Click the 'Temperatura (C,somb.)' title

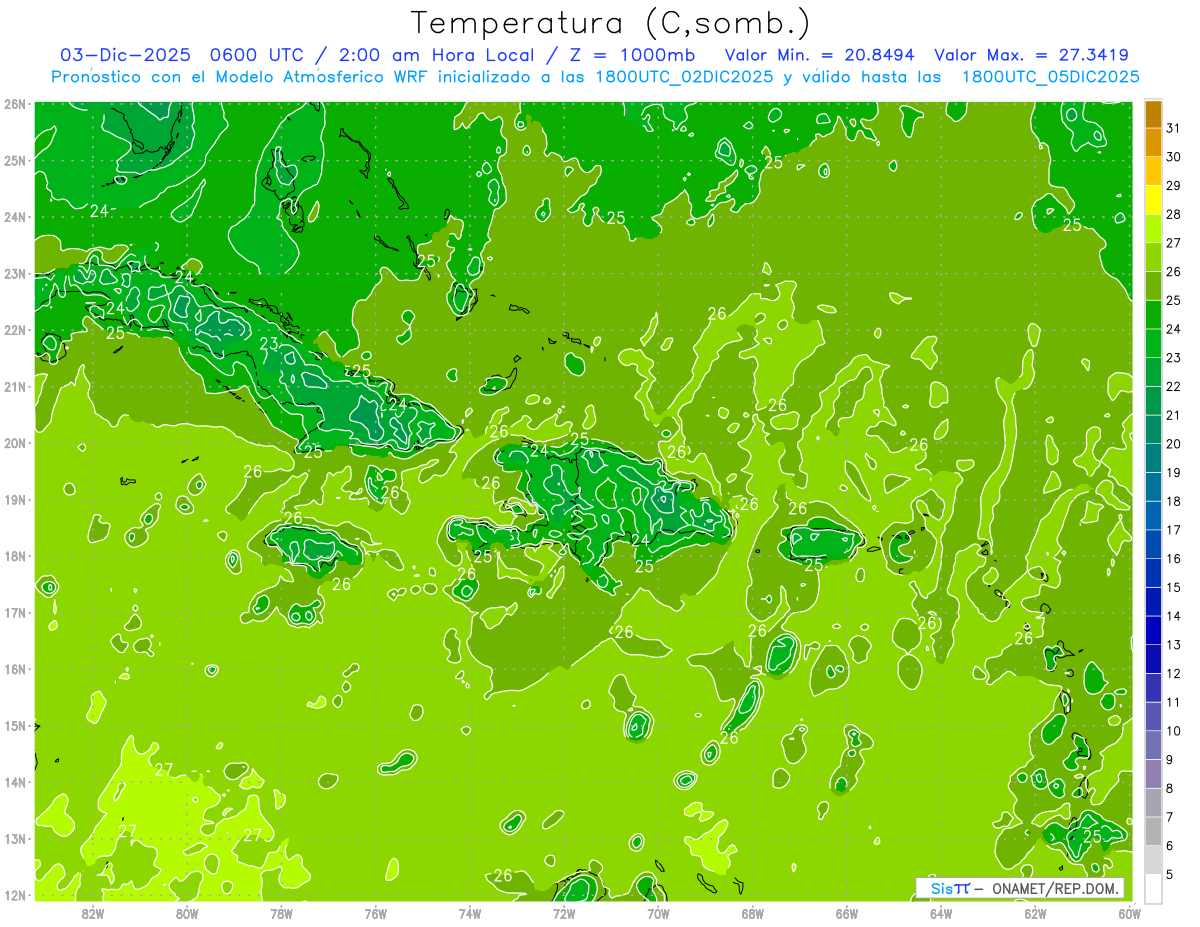611,23
